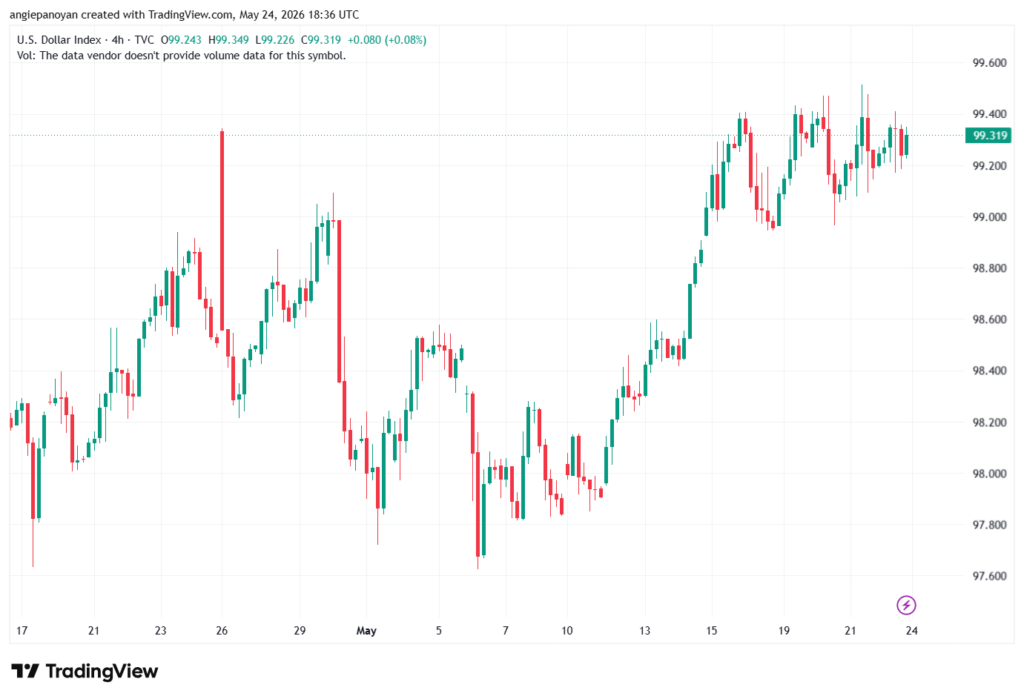Click the 99.600 price axis label
This screenshot has width=1024, height=699.
click(x=989, y=63)
